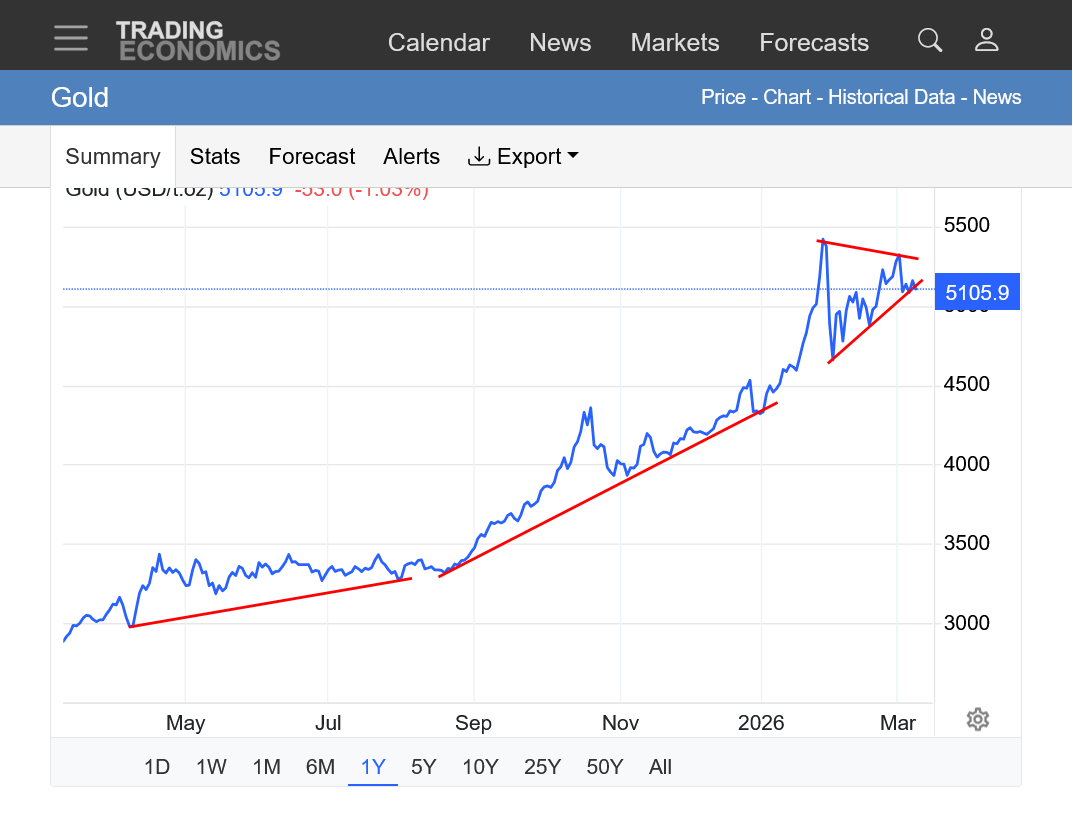Viewport: 1073px width, 828px height.
Task: Open the hamburger navigation menu
Action: click(71, 39)
